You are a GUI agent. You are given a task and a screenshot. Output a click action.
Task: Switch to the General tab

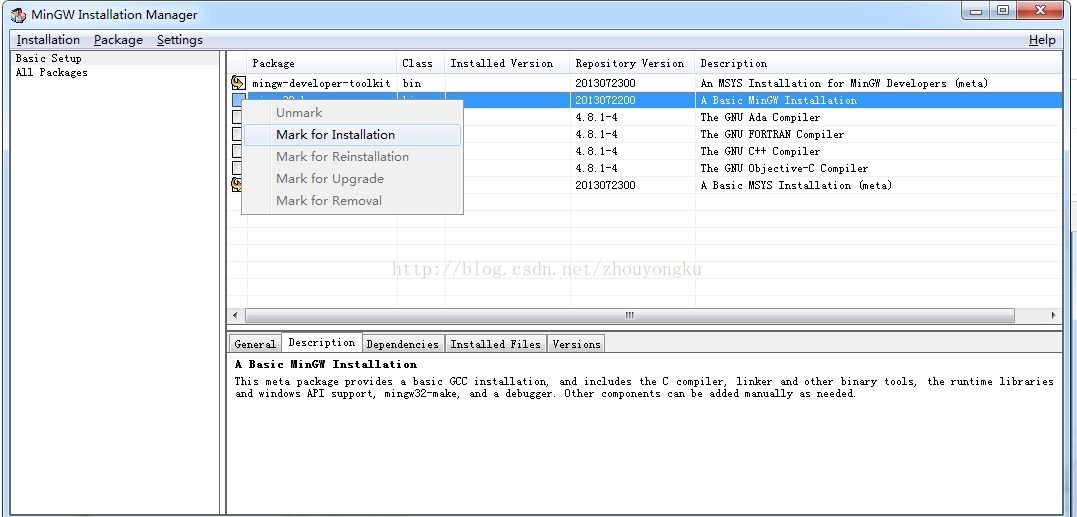pyautogui.click(x=255, y=344)
